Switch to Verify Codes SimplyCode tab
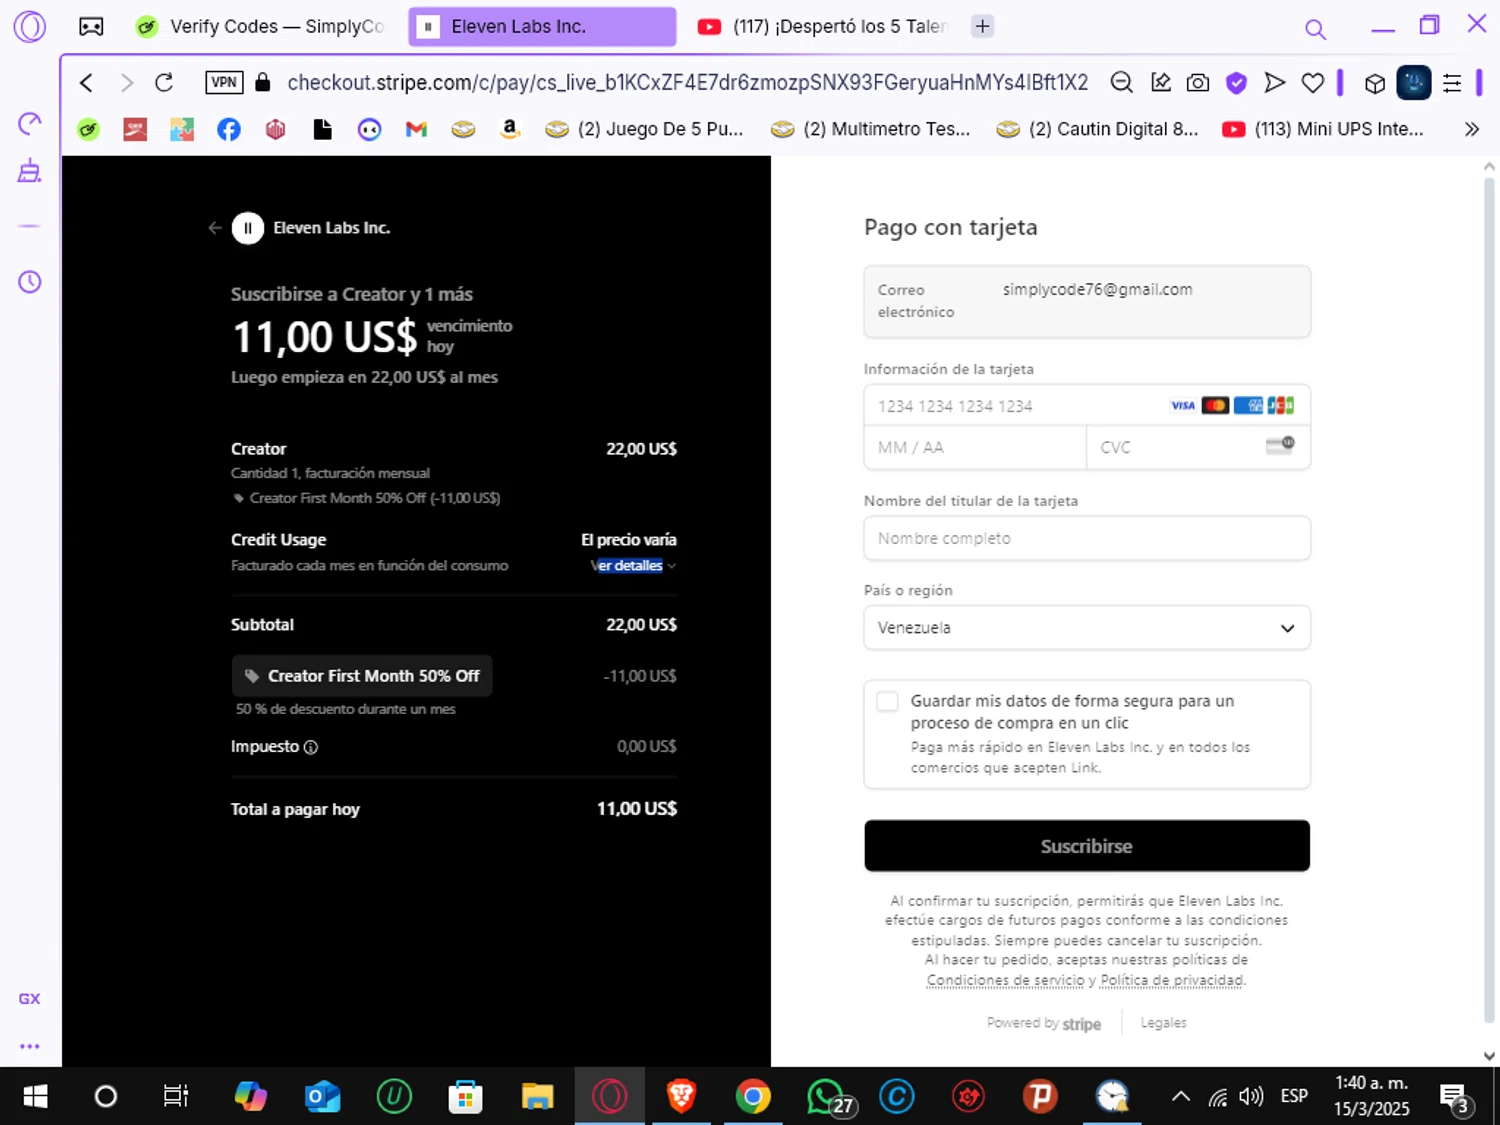Viewport: 1500px width, 1125px height. [x=263, y=27]
